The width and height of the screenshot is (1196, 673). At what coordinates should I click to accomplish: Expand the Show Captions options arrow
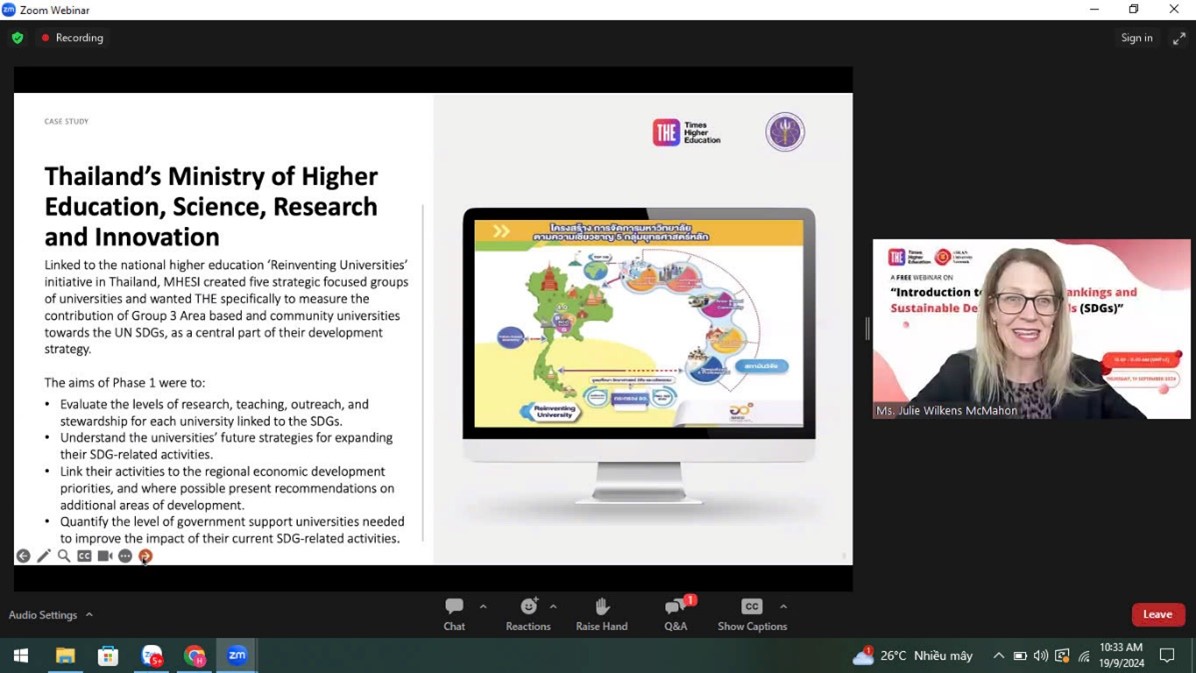coord(783,607)
